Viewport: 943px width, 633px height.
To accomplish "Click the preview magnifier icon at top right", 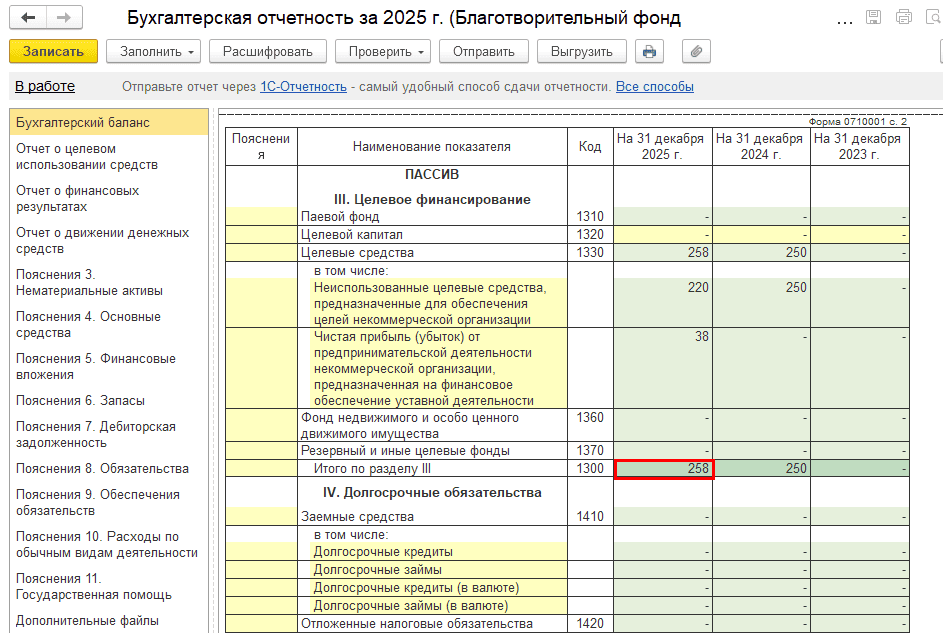I will (933, 18).
